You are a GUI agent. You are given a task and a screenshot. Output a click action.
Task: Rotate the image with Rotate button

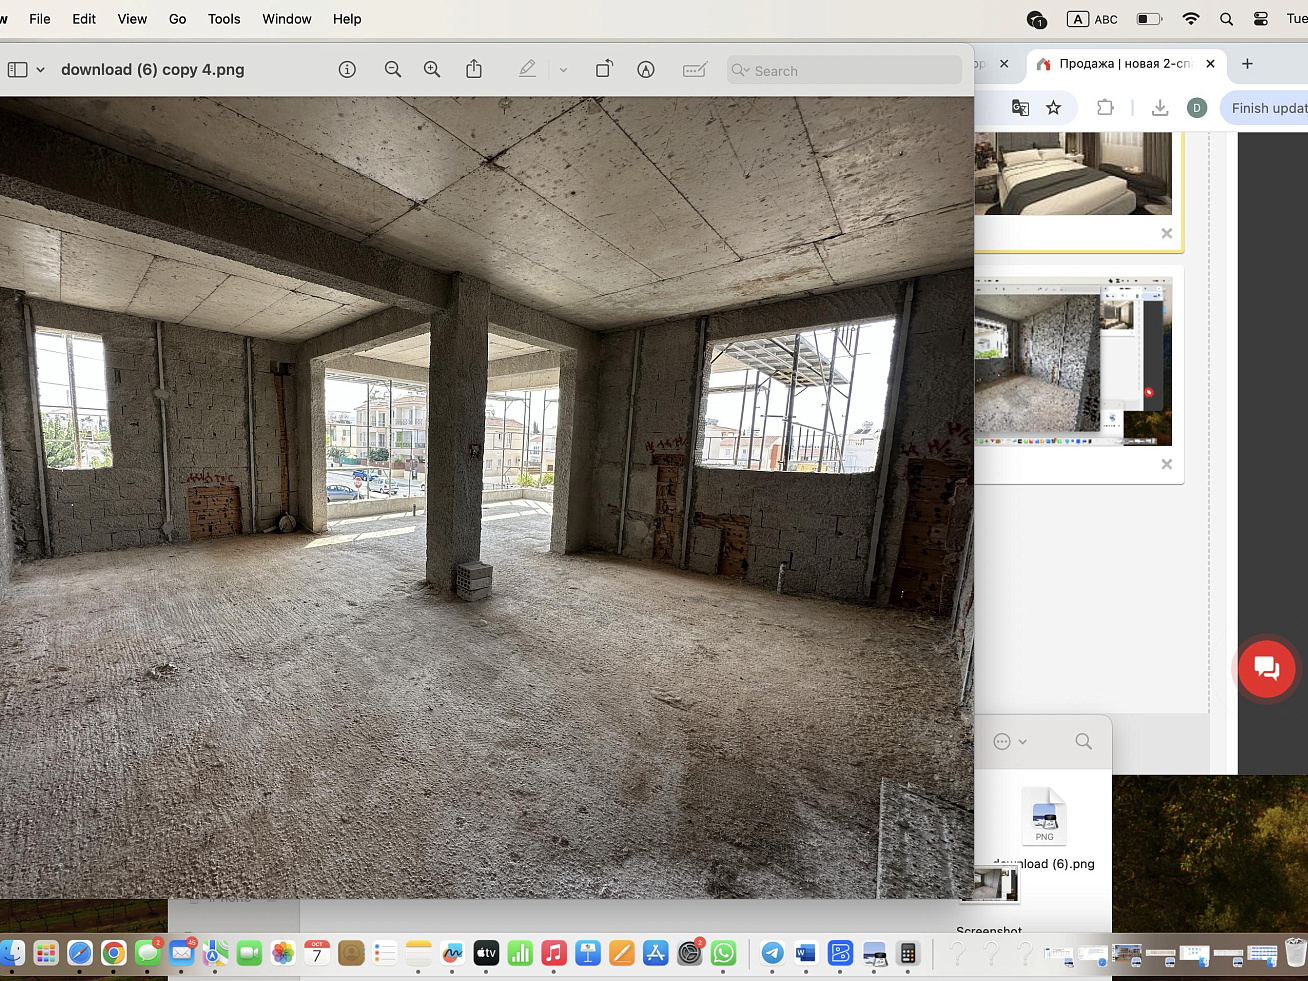[604, 69]
